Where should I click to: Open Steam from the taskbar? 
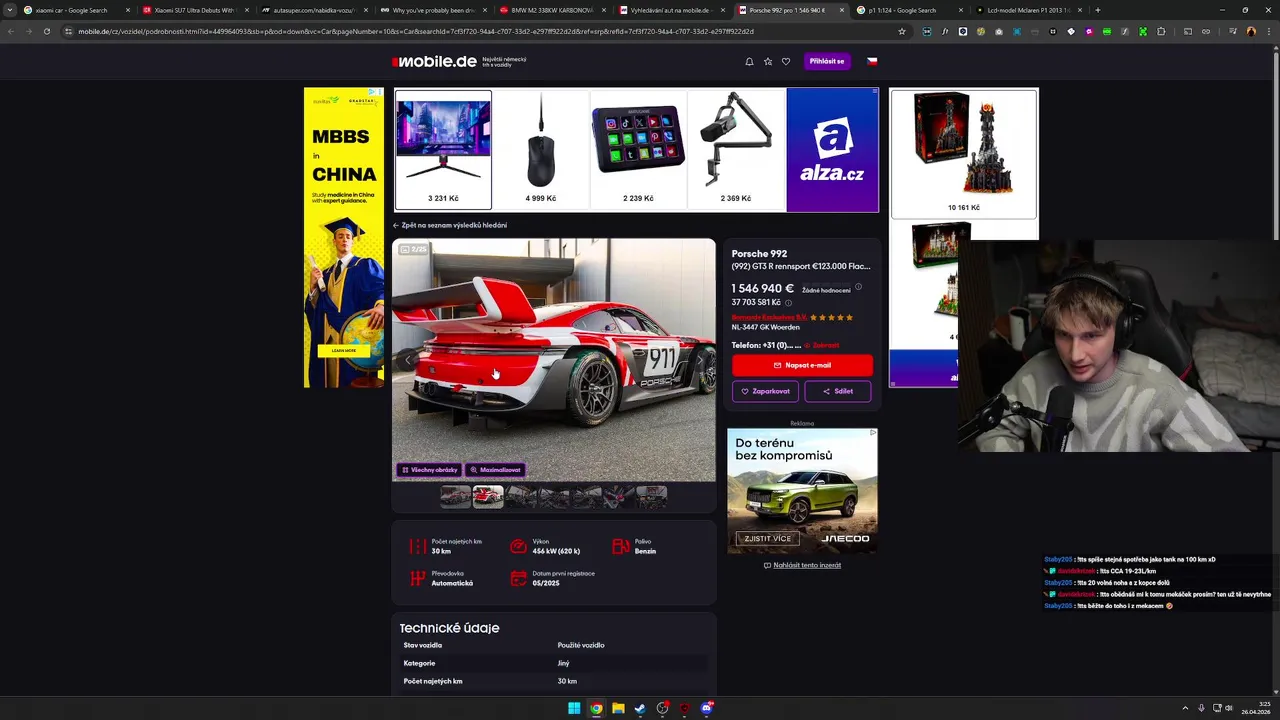pos(640,709)
